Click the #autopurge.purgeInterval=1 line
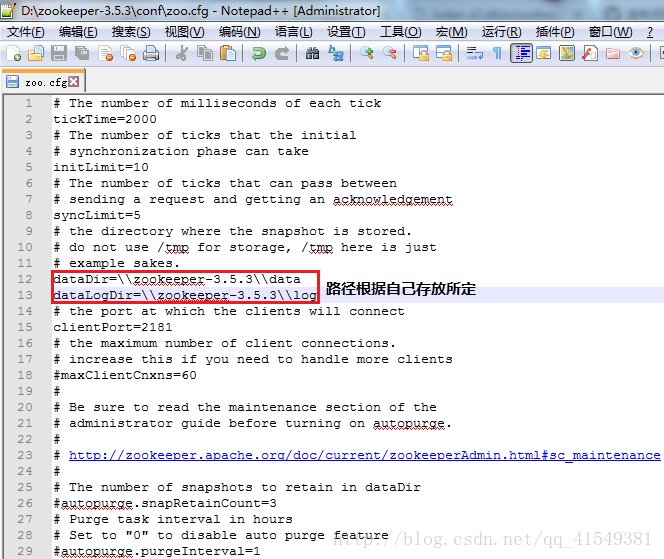The height and width of the screenshot is (559, 664). (157, 551)
